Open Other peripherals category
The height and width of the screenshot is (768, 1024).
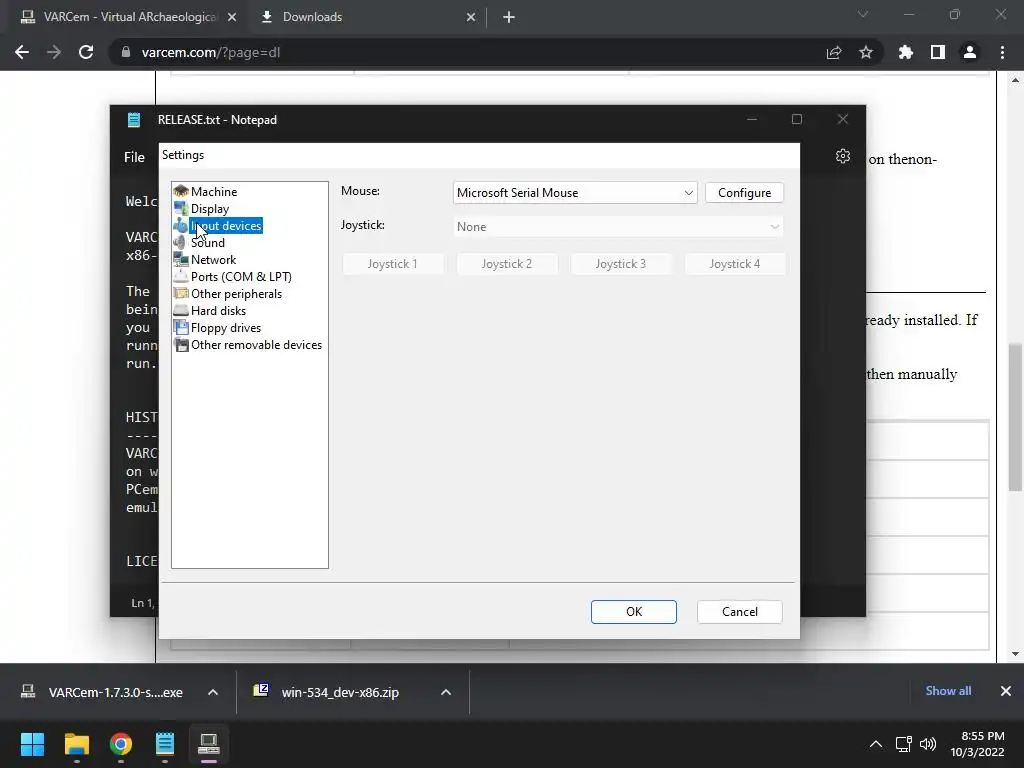coord(236,293)
